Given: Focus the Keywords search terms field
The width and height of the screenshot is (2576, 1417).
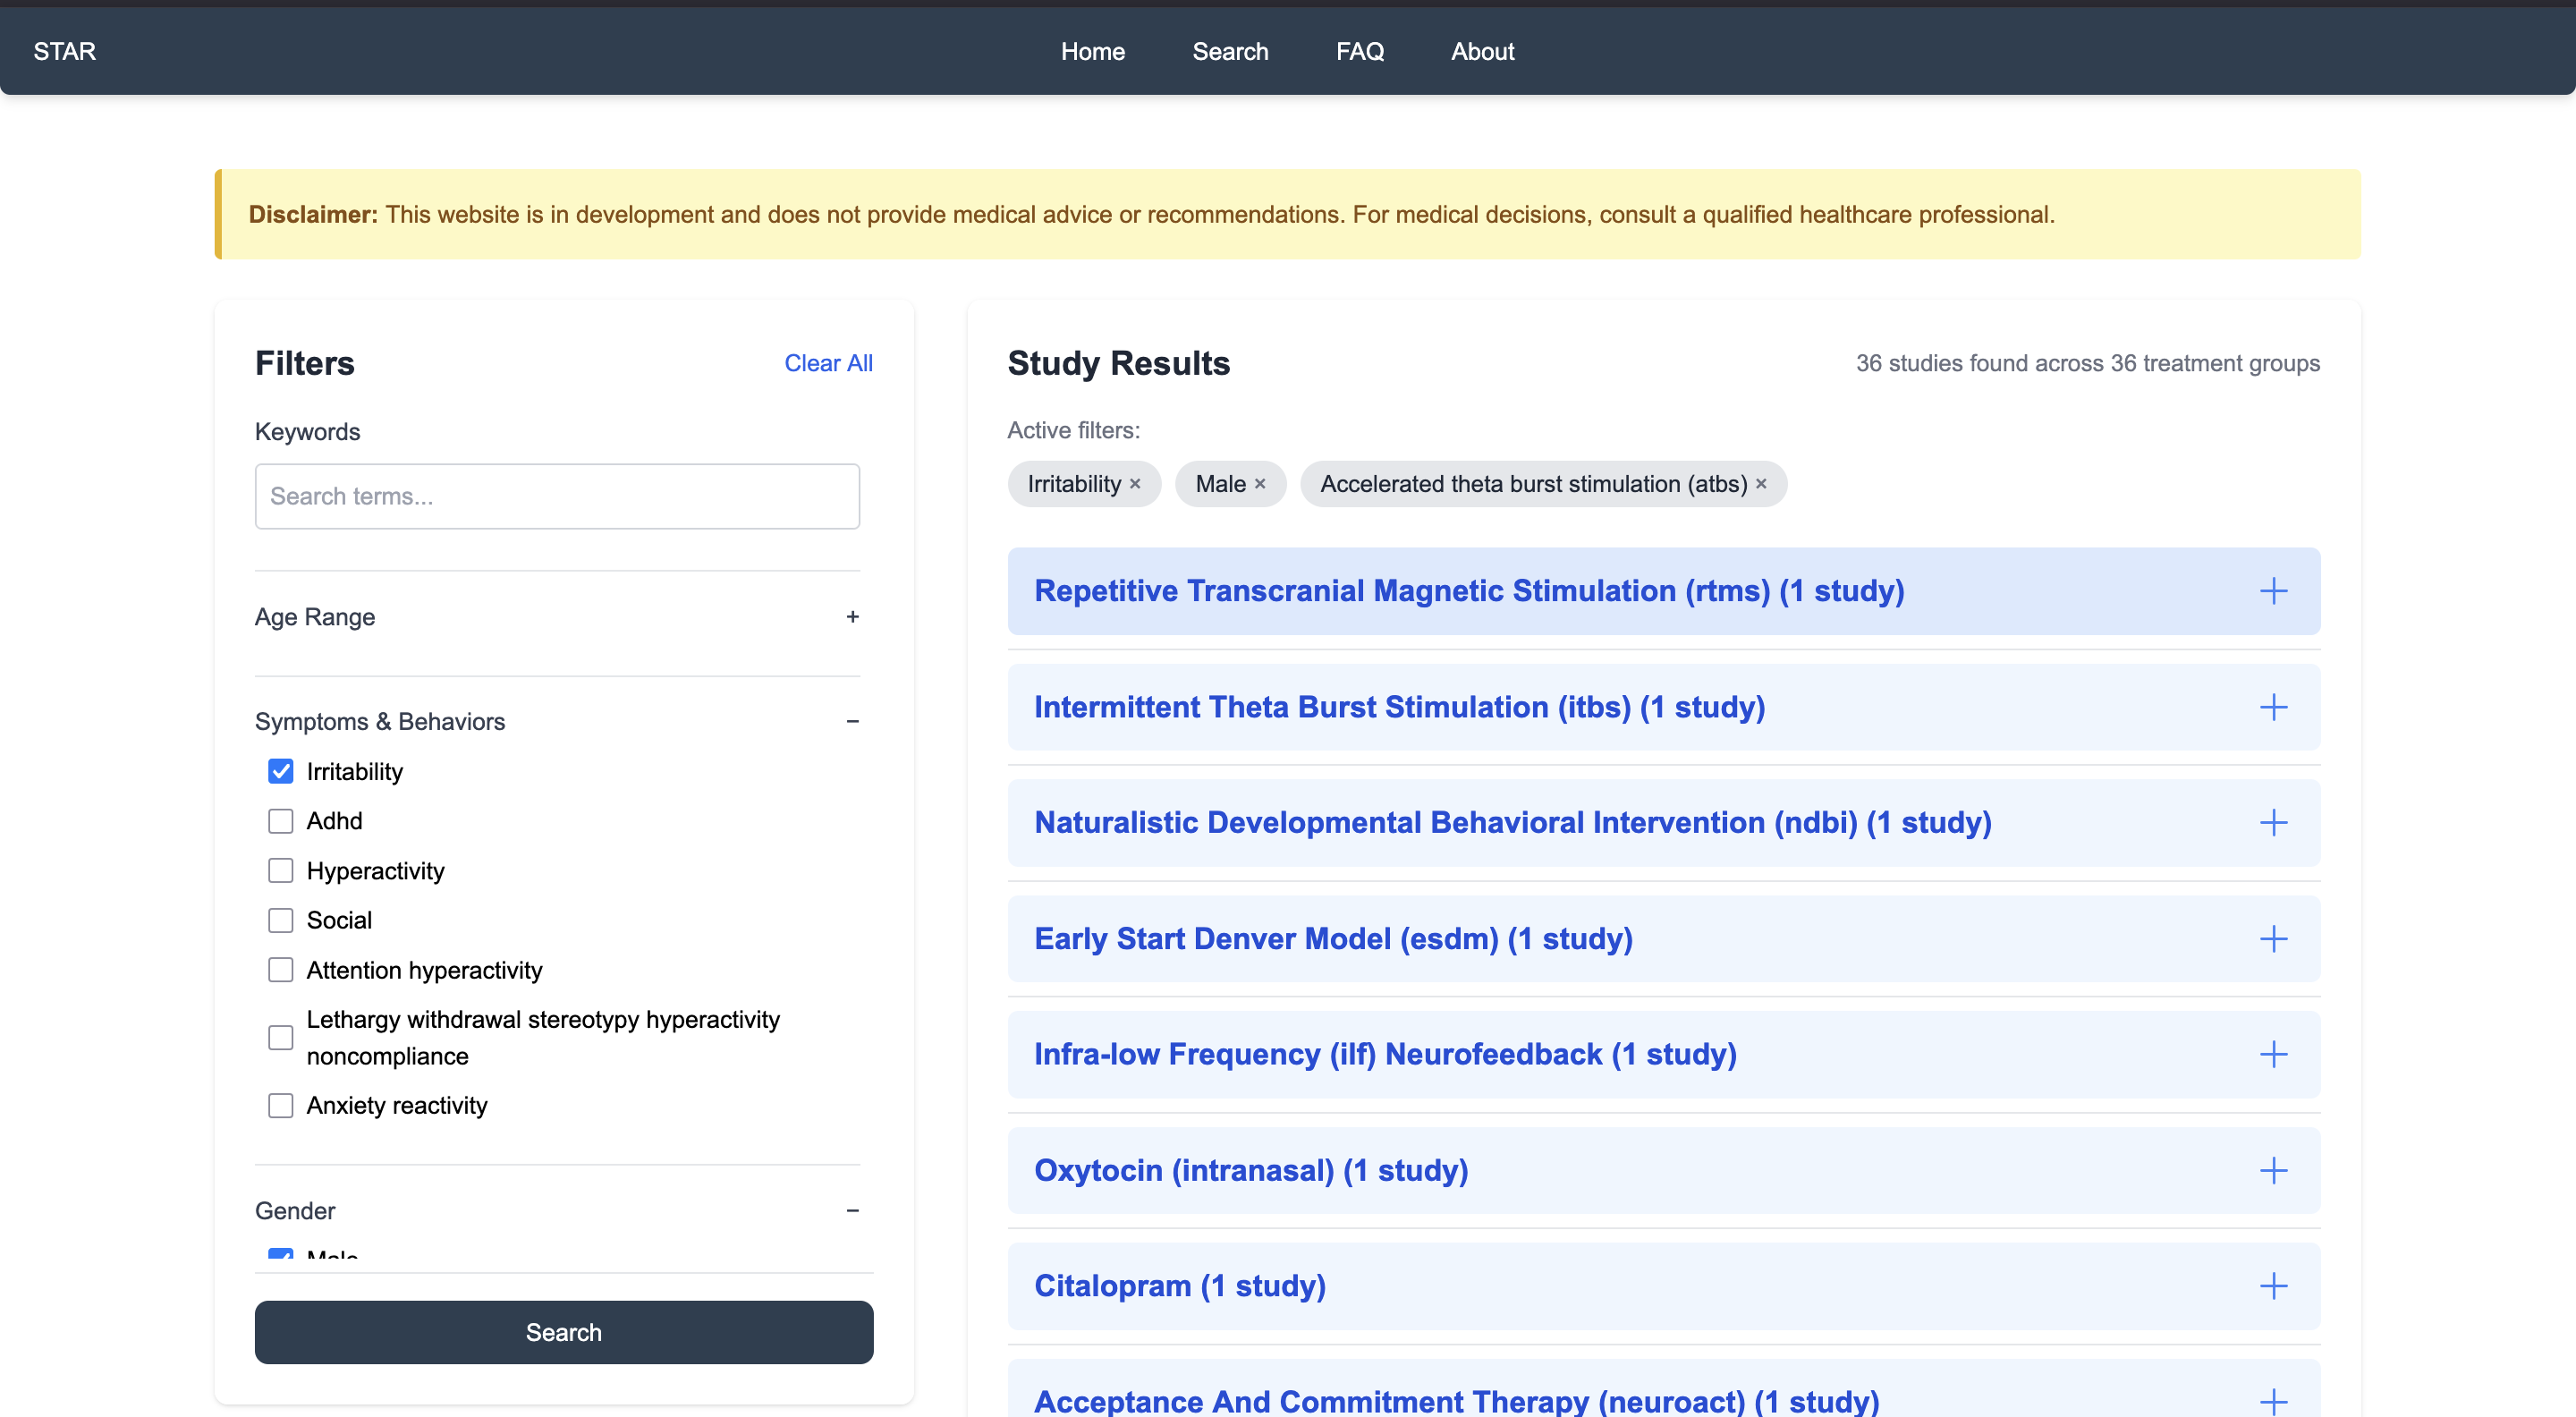Looking at the screenshot, I should pos(557,496).
